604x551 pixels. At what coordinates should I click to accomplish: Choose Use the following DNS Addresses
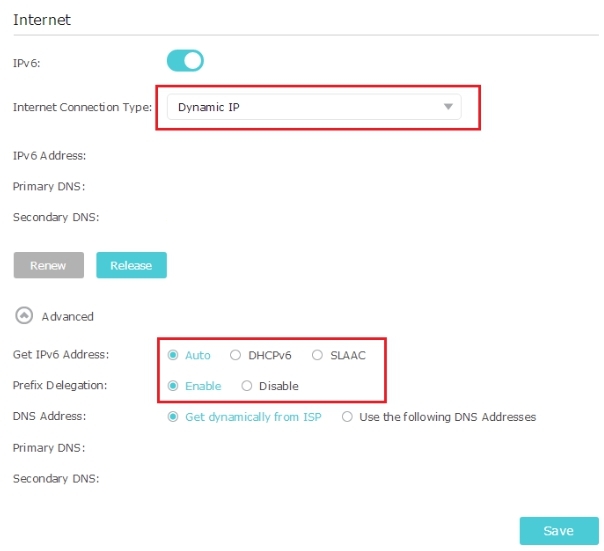pyautogui.click(x=347, y=417)
